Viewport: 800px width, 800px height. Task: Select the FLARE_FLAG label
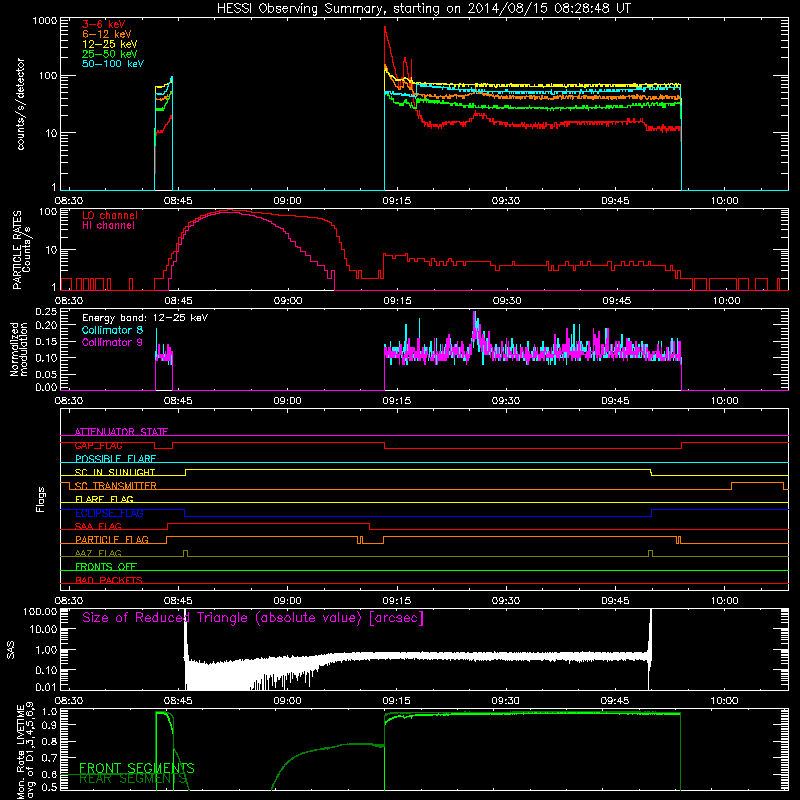104,499
